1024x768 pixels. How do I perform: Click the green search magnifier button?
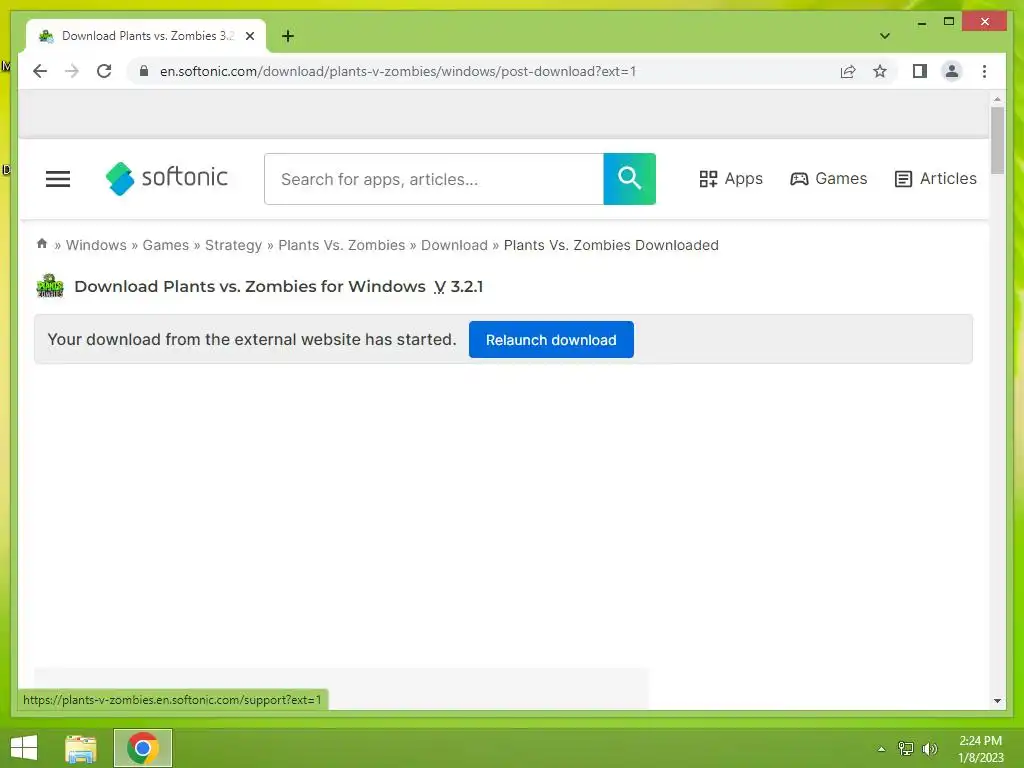630,179
